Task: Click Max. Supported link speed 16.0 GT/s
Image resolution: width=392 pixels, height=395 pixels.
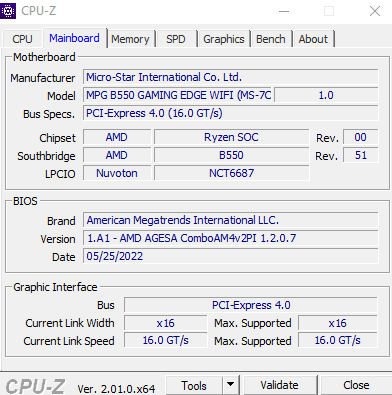Action: tap(338, 340)
